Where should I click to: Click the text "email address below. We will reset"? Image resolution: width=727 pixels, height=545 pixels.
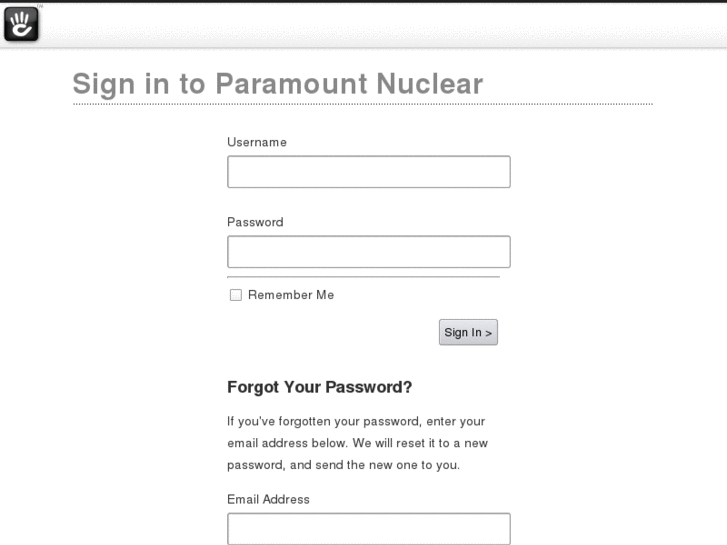point(357,443)
